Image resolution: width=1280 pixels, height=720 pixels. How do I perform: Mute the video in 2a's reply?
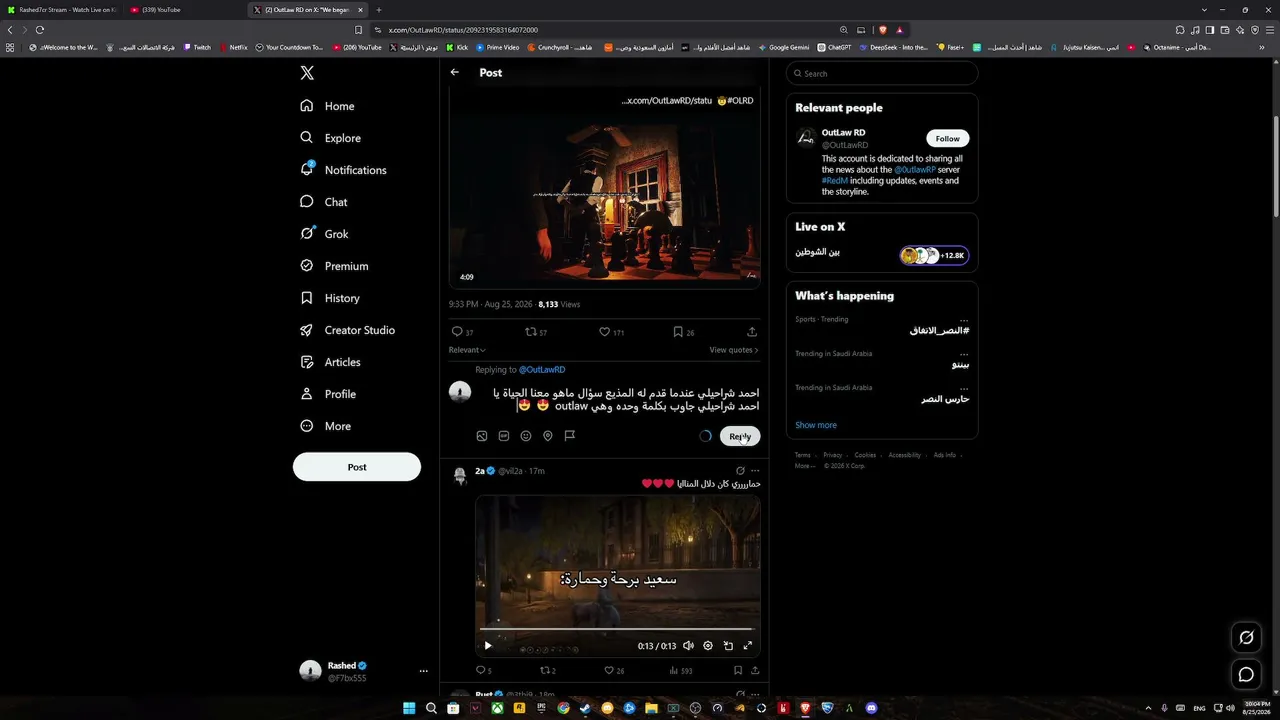pos(688,646)
